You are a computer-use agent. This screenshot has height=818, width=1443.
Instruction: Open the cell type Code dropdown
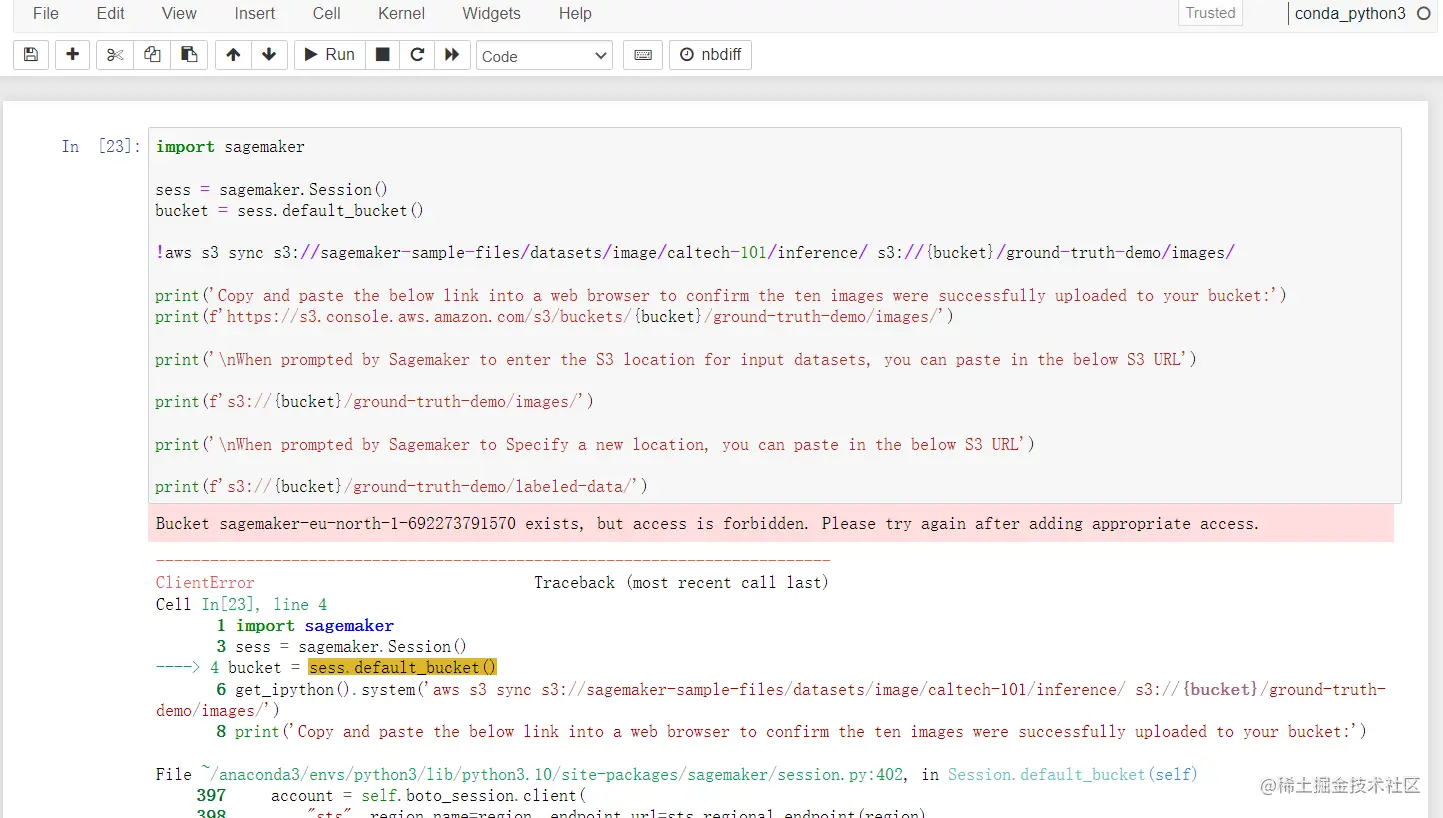544,56
